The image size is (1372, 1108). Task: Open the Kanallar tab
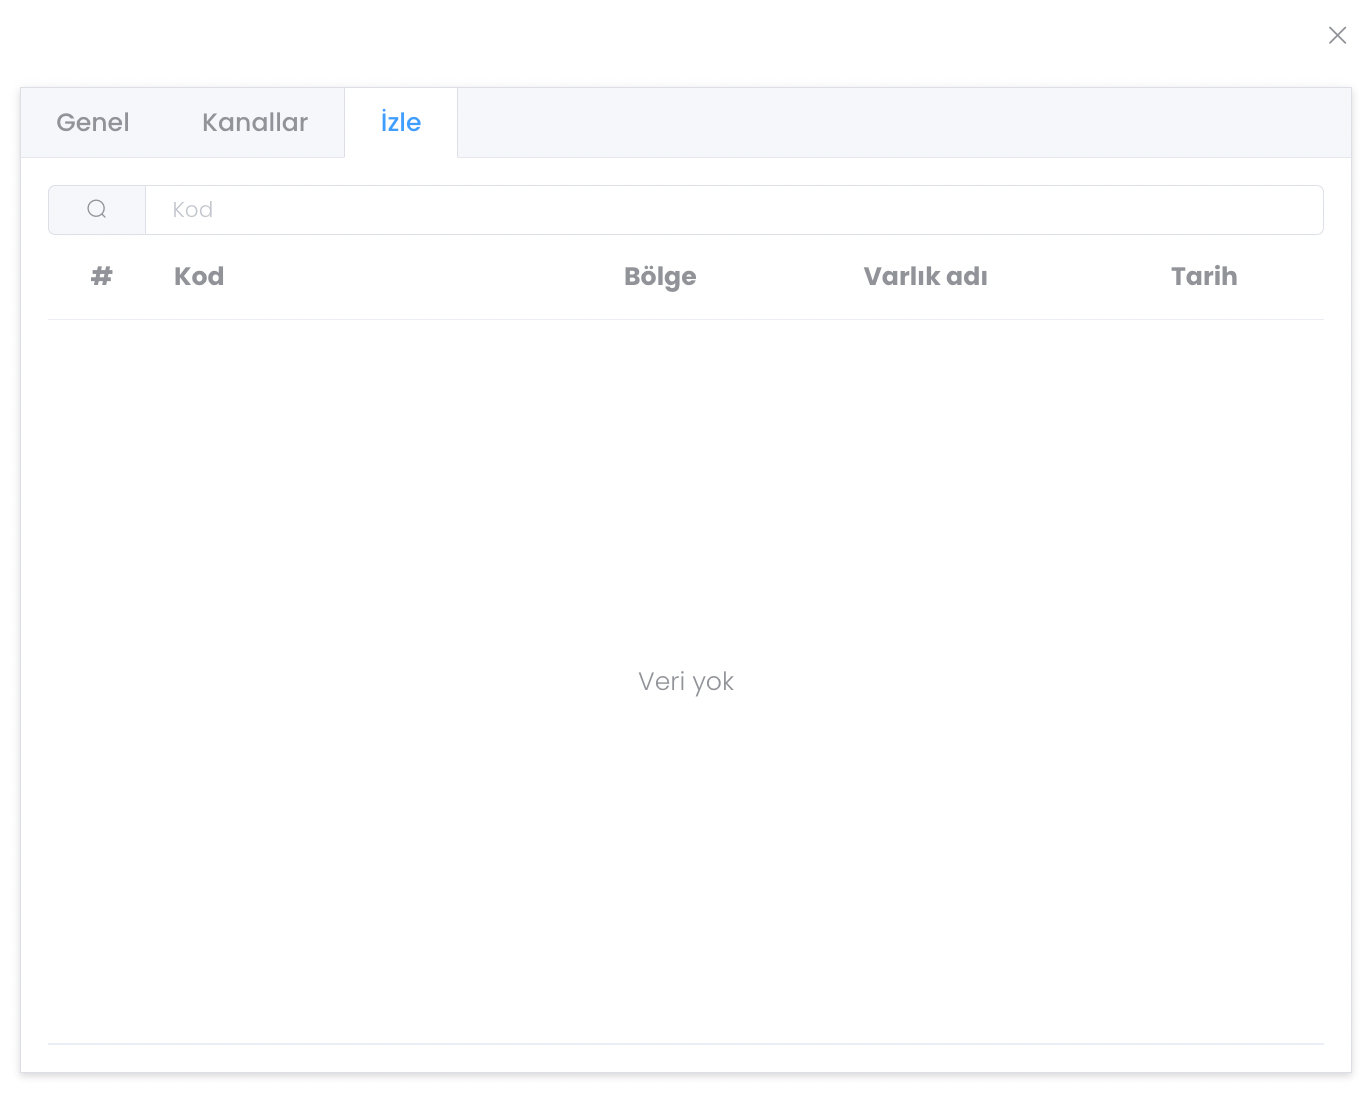click(x=255, y=123)
